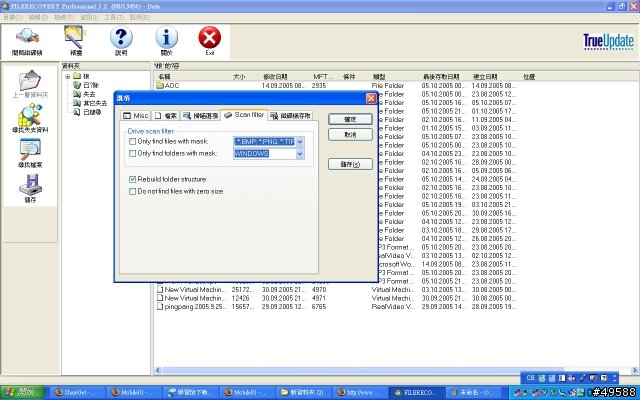Viewport: 640px width, 400px height.
Task: Enable Only find files with mask
Action: tap(132, 142)
